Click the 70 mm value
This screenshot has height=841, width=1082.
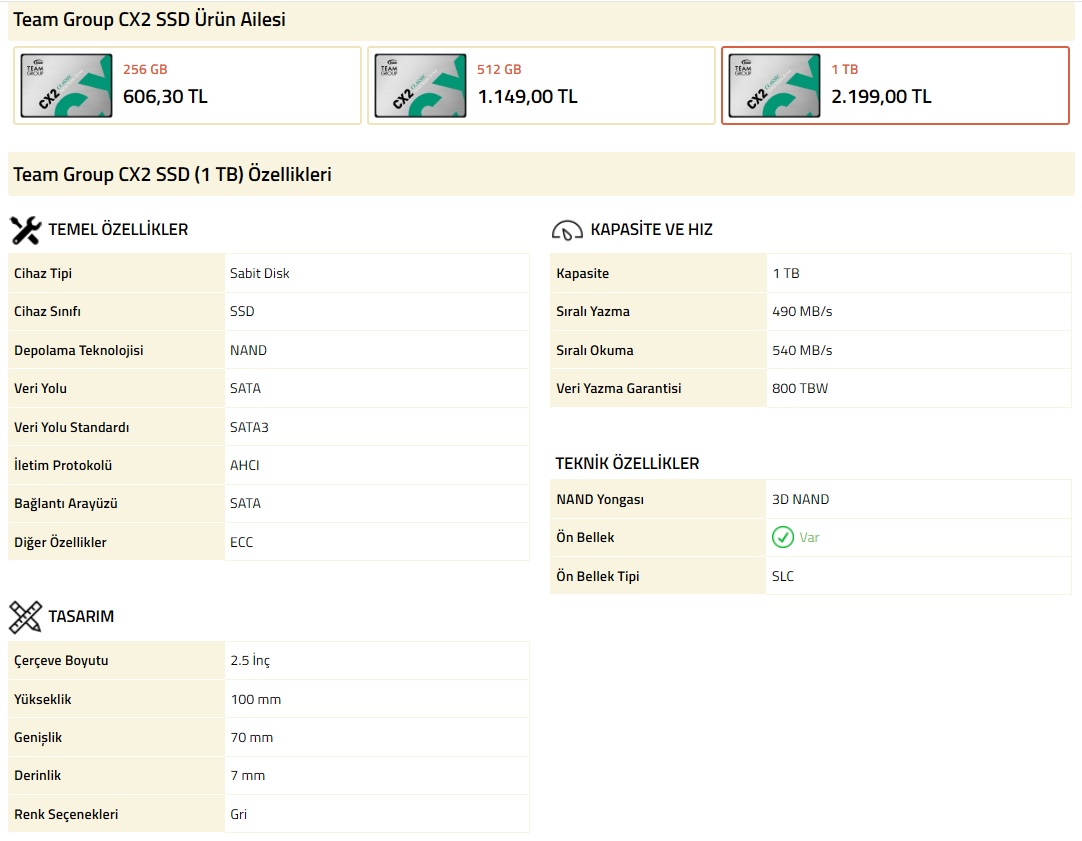[x=251, y=738]
